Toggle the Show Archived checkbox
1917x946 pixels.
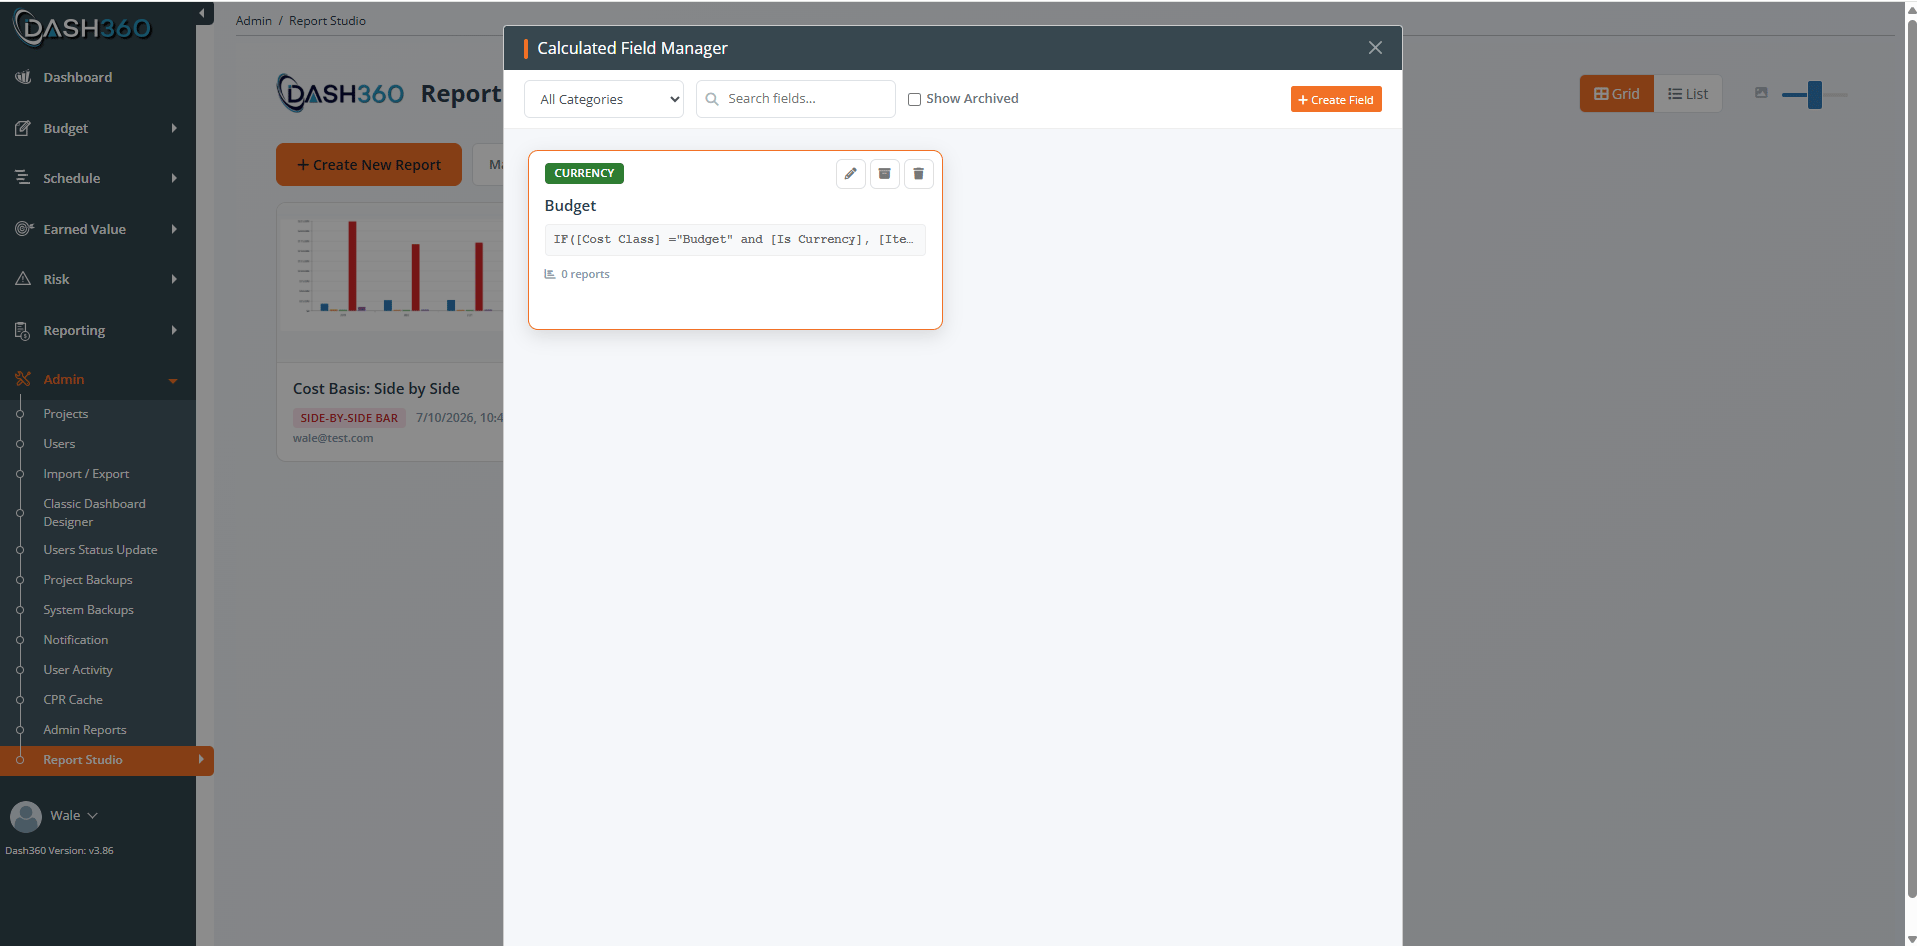tap(914, 99)
